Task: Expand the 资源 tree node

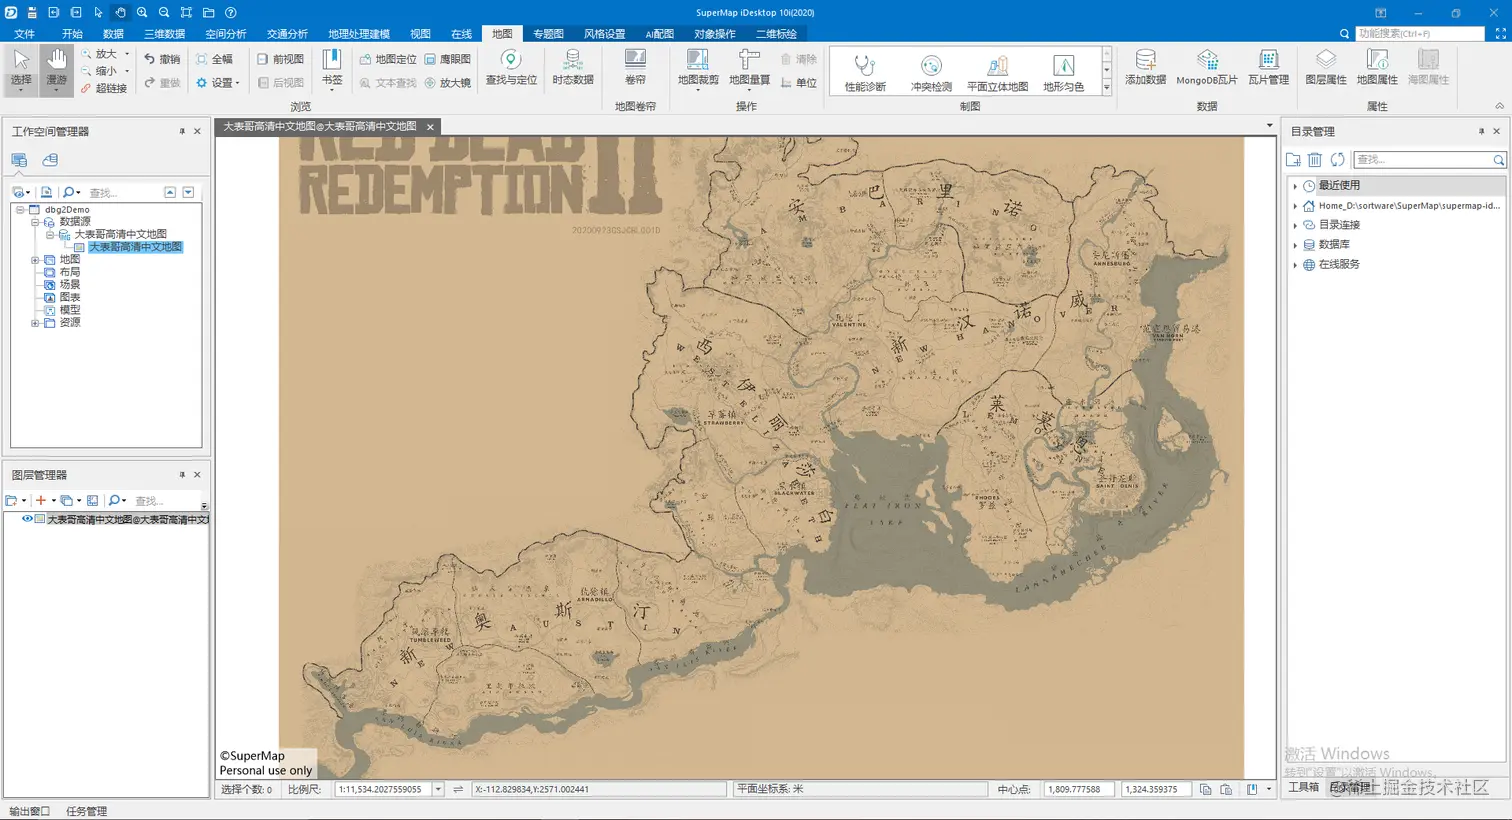Action: click(35, 323)
